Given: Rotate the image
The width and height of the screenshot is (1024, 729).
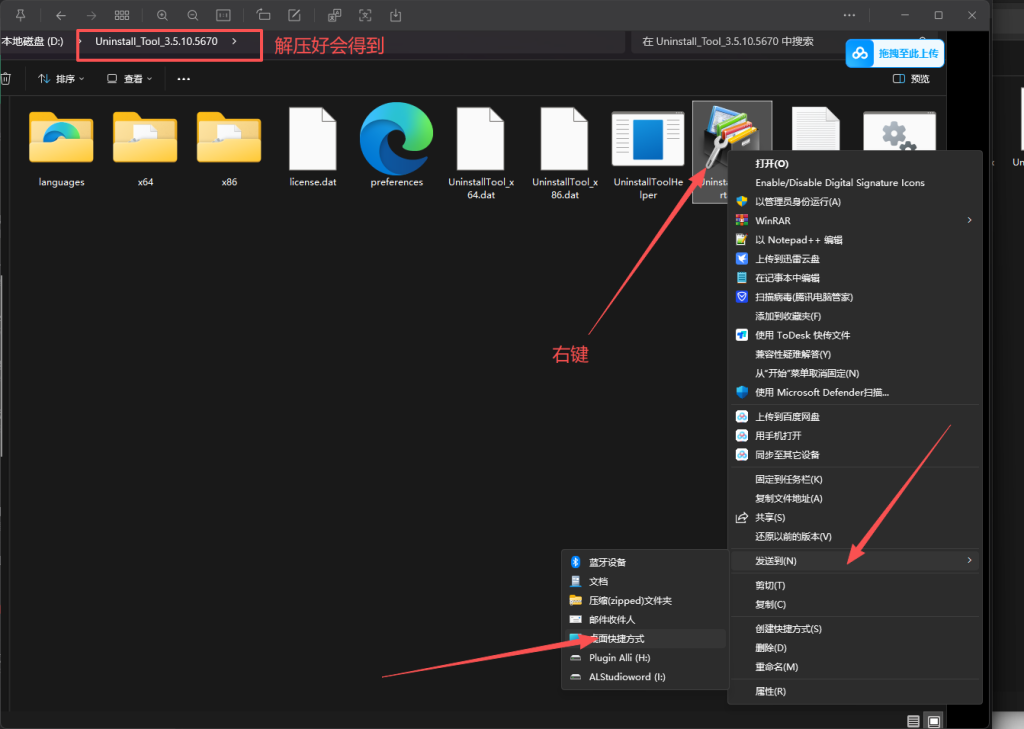Looking at the screenshot, I should click(x=263, y=15).
